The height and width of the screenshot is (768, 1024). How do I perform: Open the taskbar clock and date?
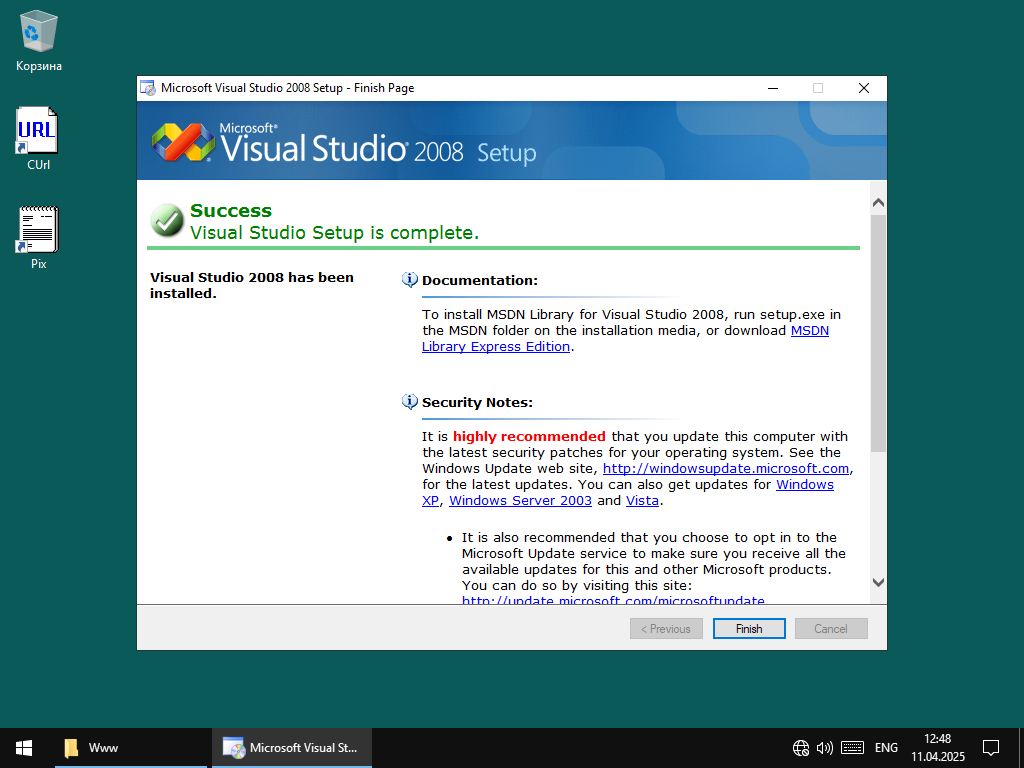point(938,748)
